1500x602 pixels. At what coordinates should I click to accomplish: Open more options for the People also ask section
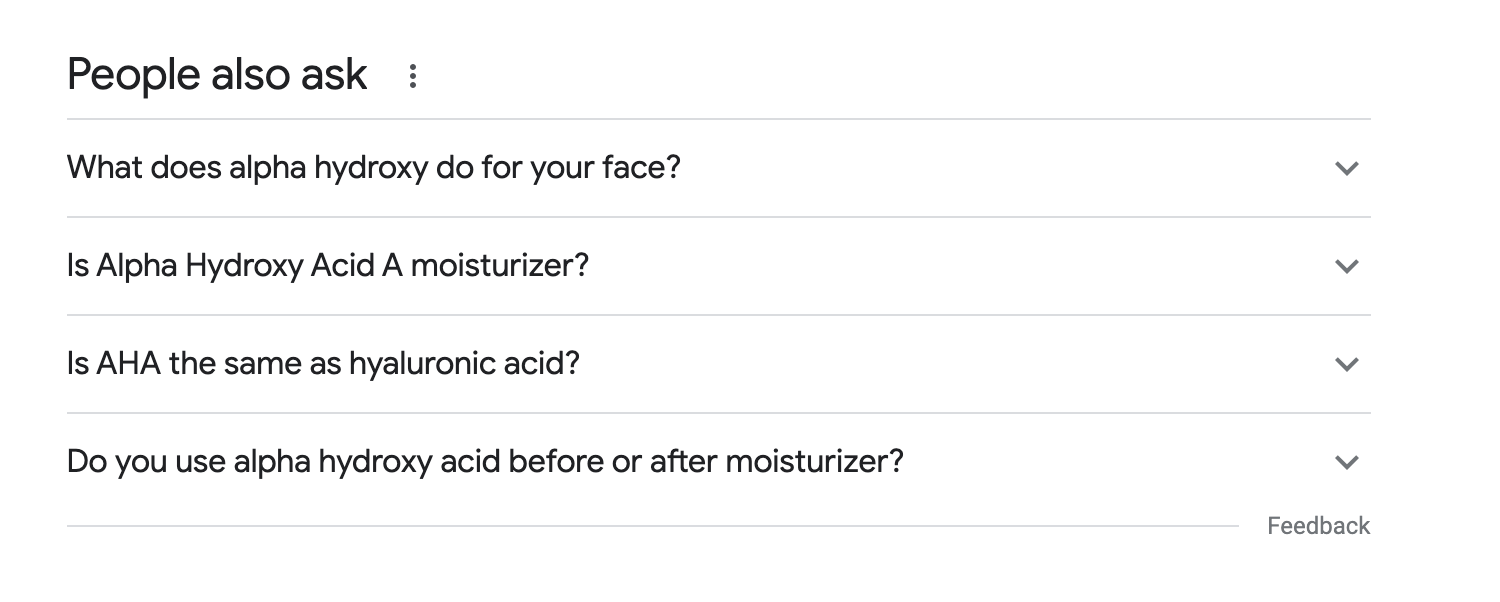[x=412, y=76]
